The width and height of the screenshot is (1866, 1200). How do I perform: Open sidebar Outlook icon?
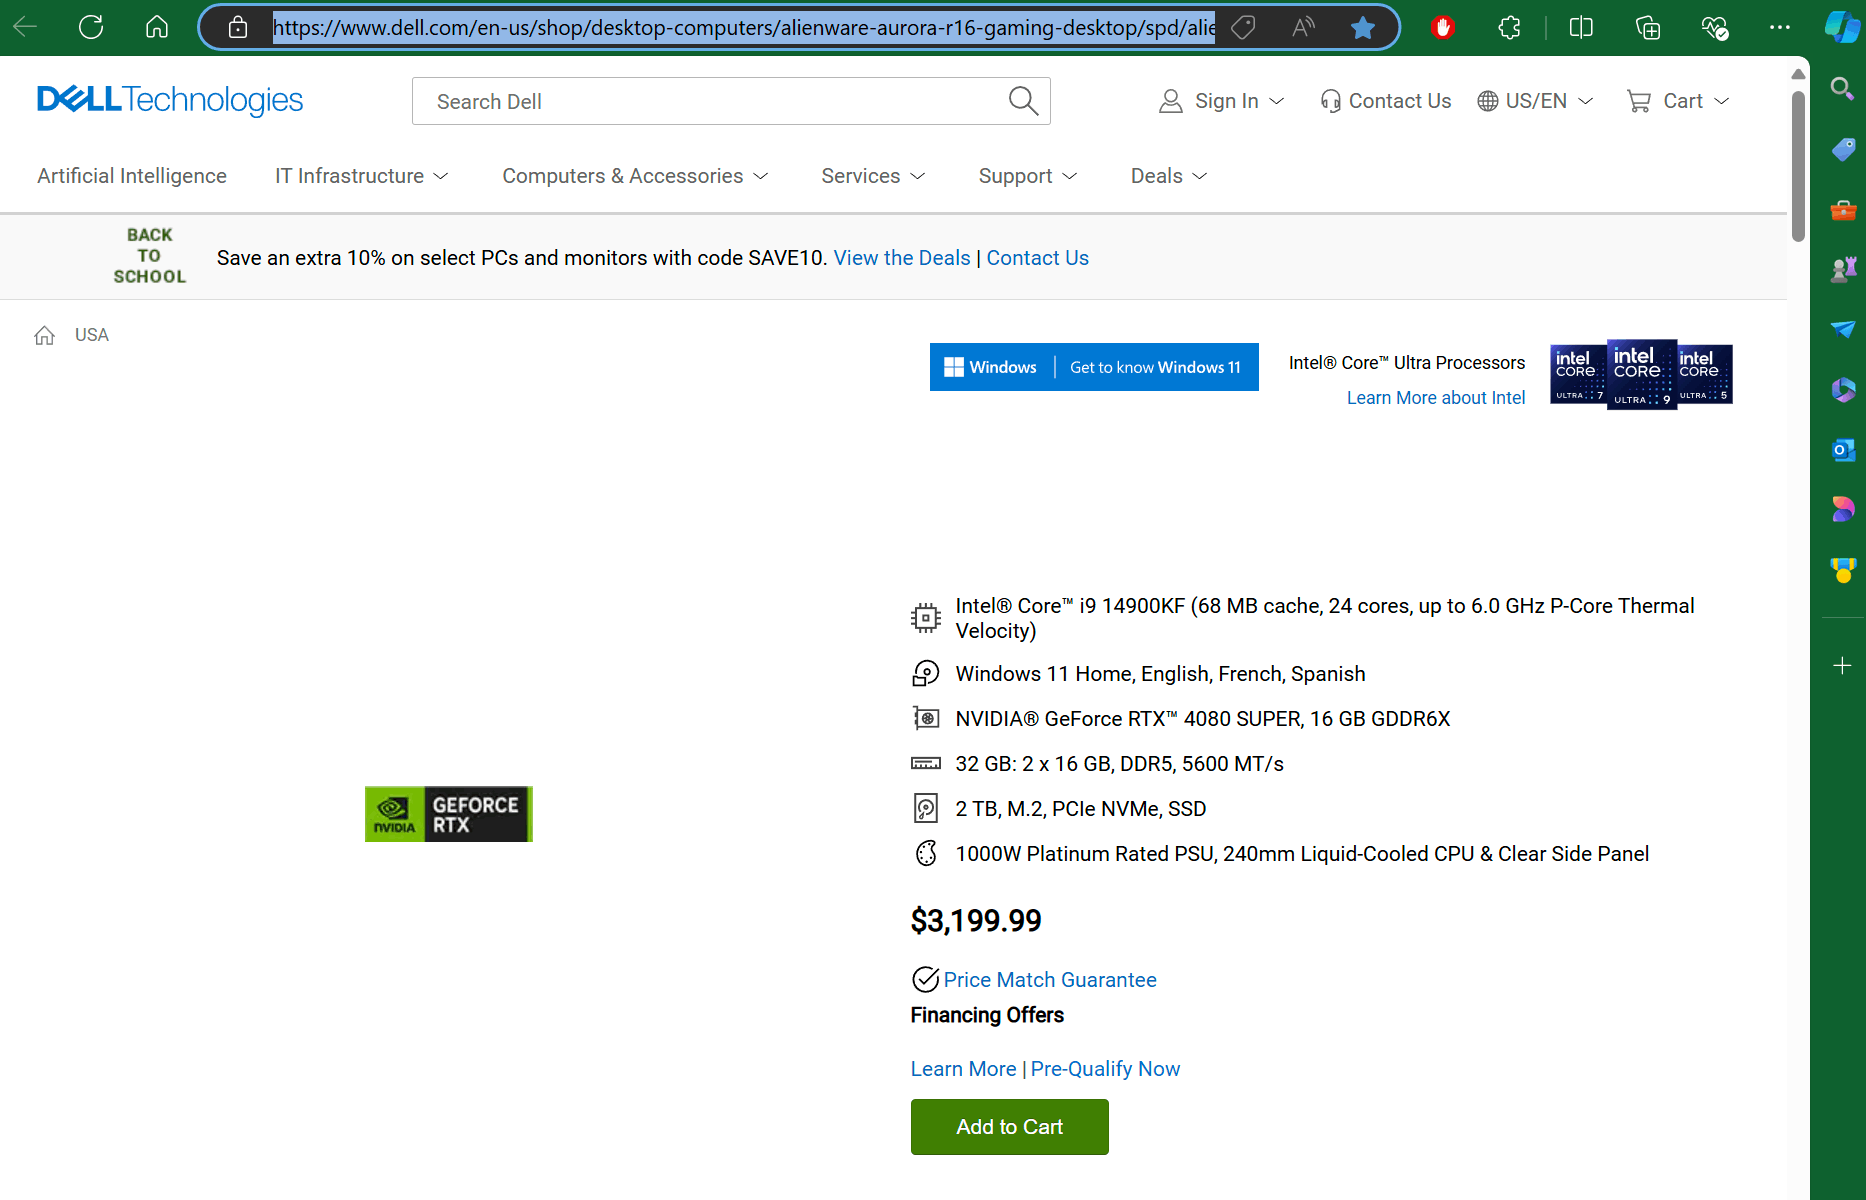click(1843, 450)
